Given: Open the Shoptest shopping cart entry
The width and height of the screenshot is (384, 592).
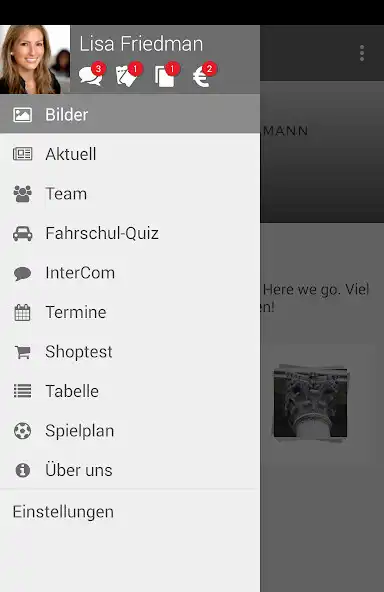Looking at the screenshot, I should [x=130, y=352].
